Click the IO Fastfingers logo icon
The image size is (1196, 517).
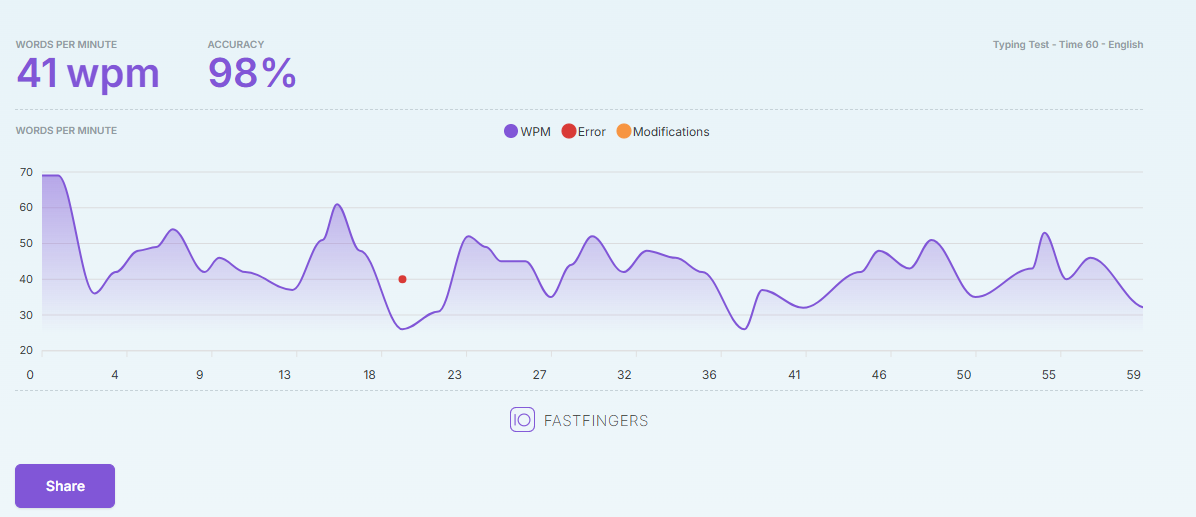522,420
